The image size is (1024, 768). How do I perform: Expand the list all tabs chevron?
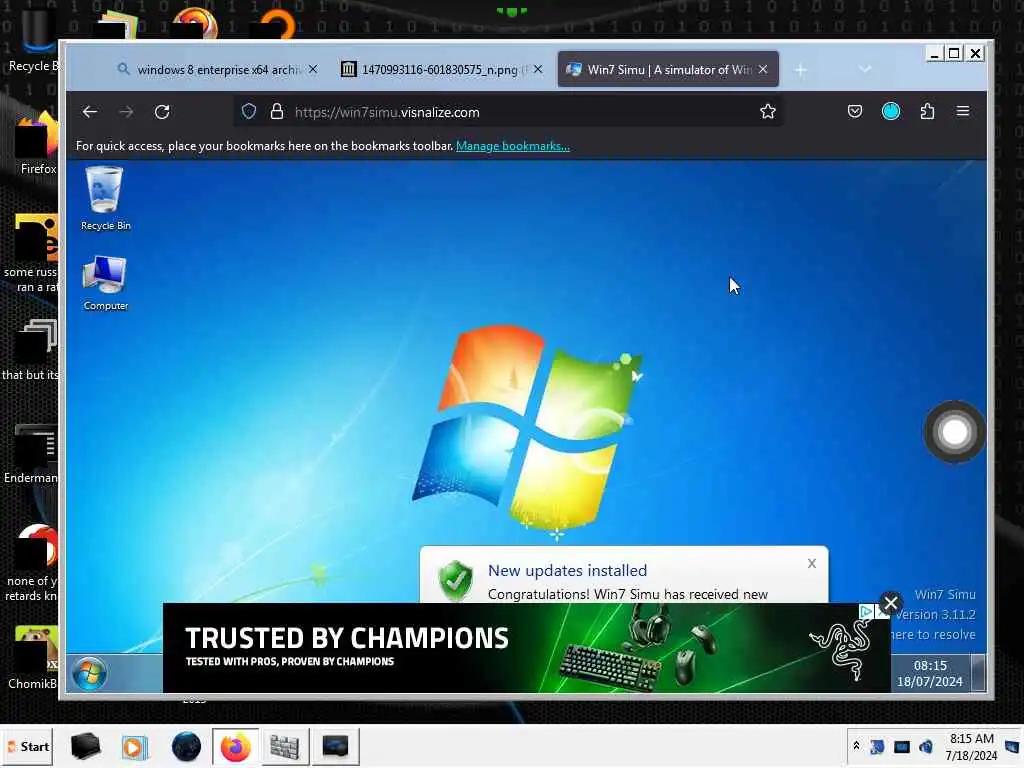(x=865, y=69)
